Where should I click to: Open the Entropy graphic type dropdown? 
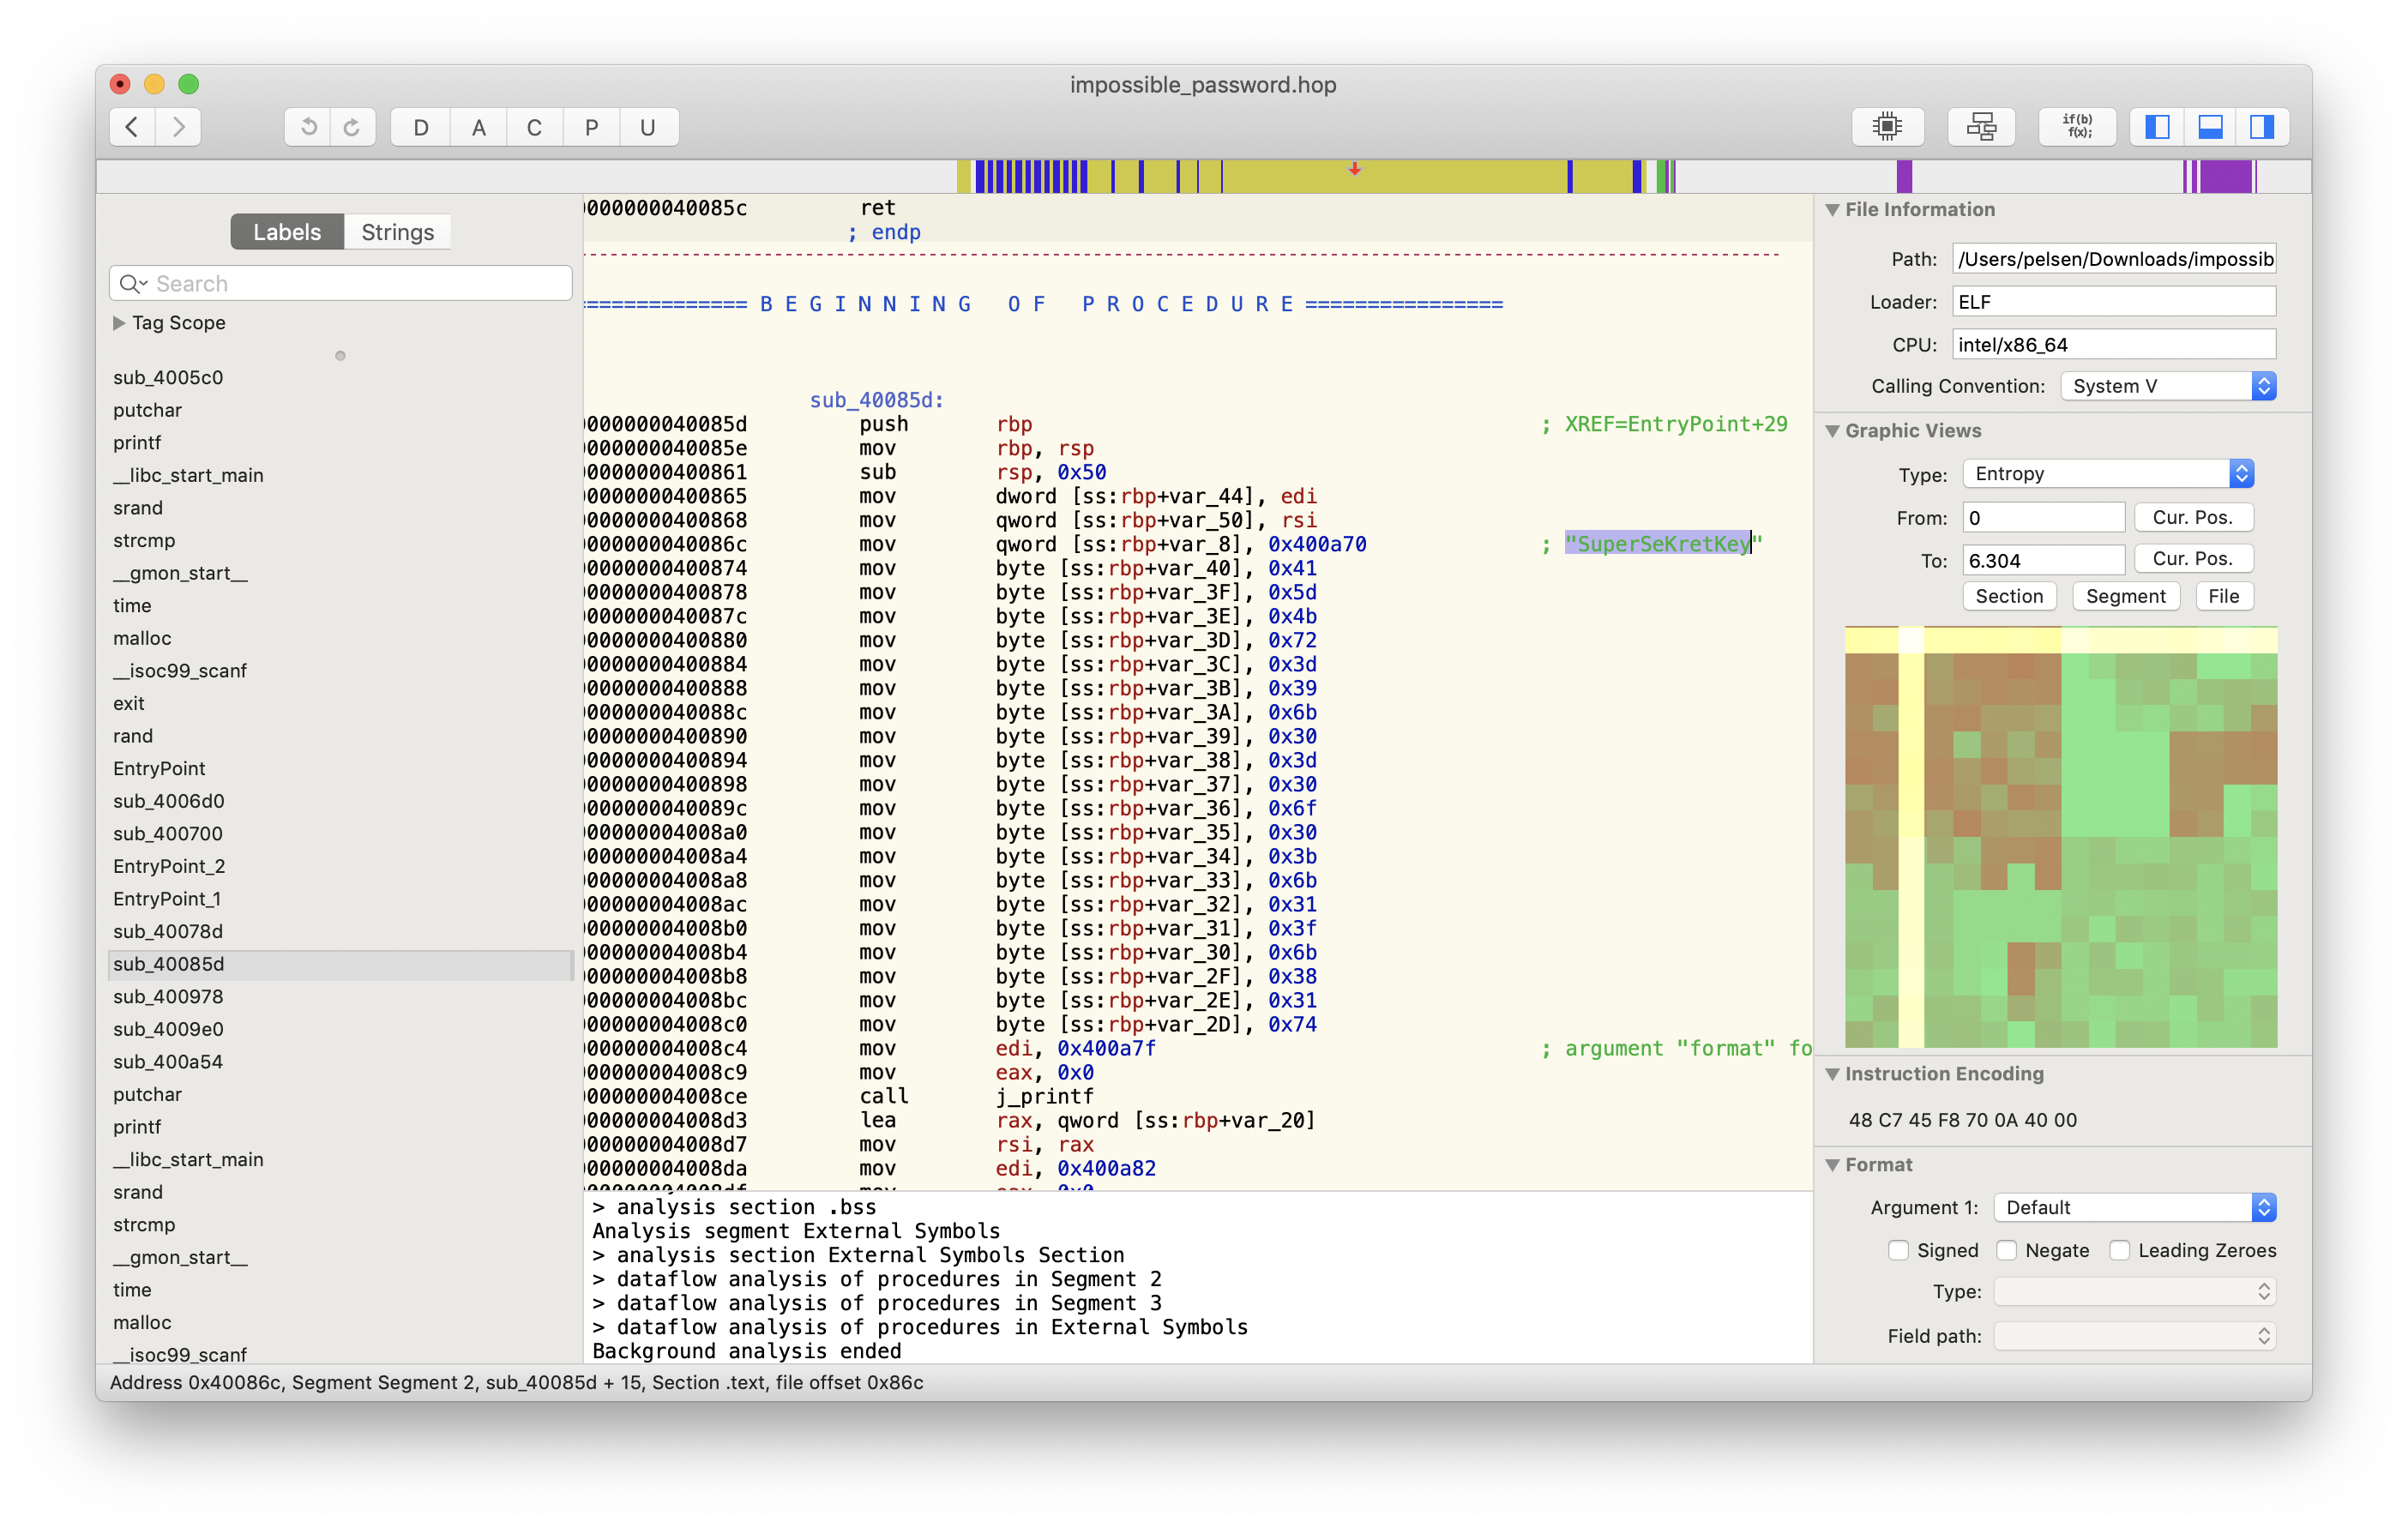[x=2108, y=474]
